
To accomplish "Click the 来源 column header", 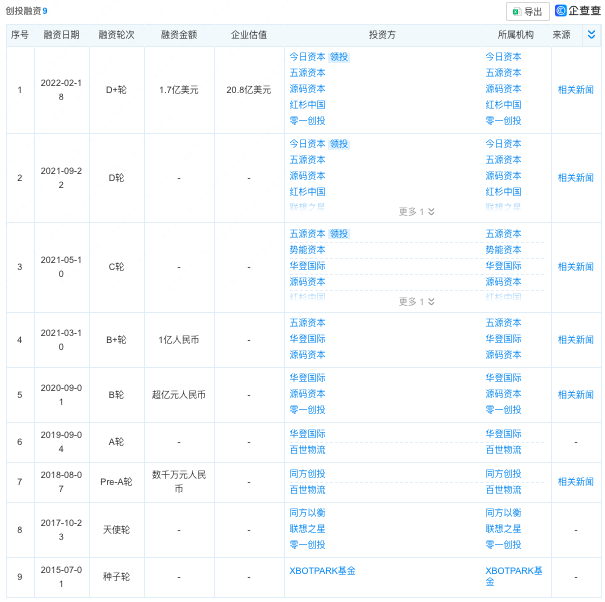I will pos(561,35).
